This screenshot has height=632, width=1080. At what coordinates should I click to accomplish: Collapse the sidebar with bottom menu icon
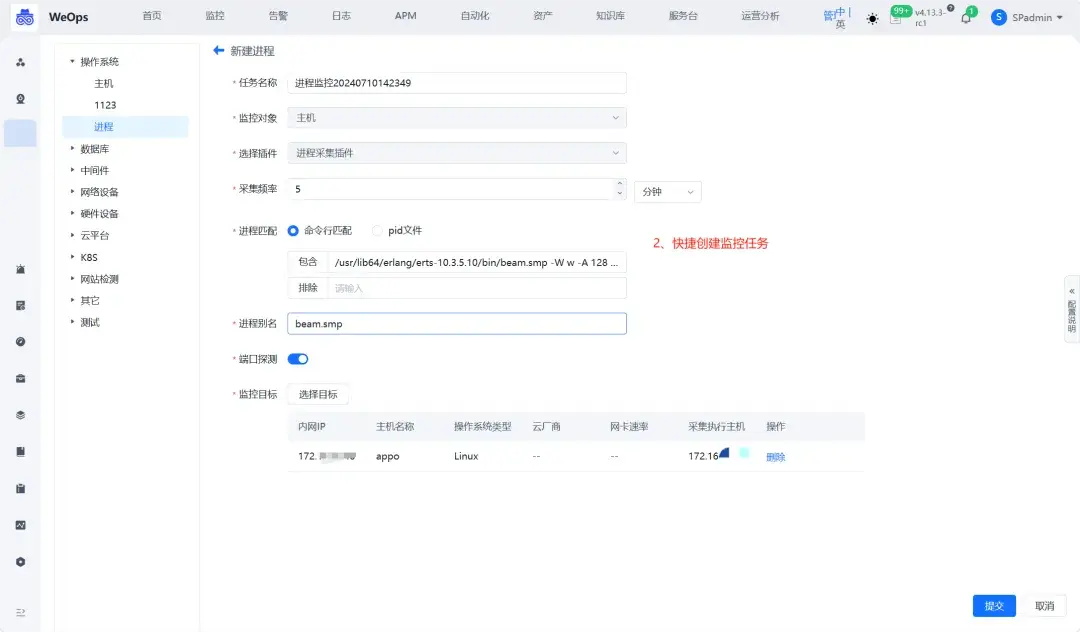point(21,612)
